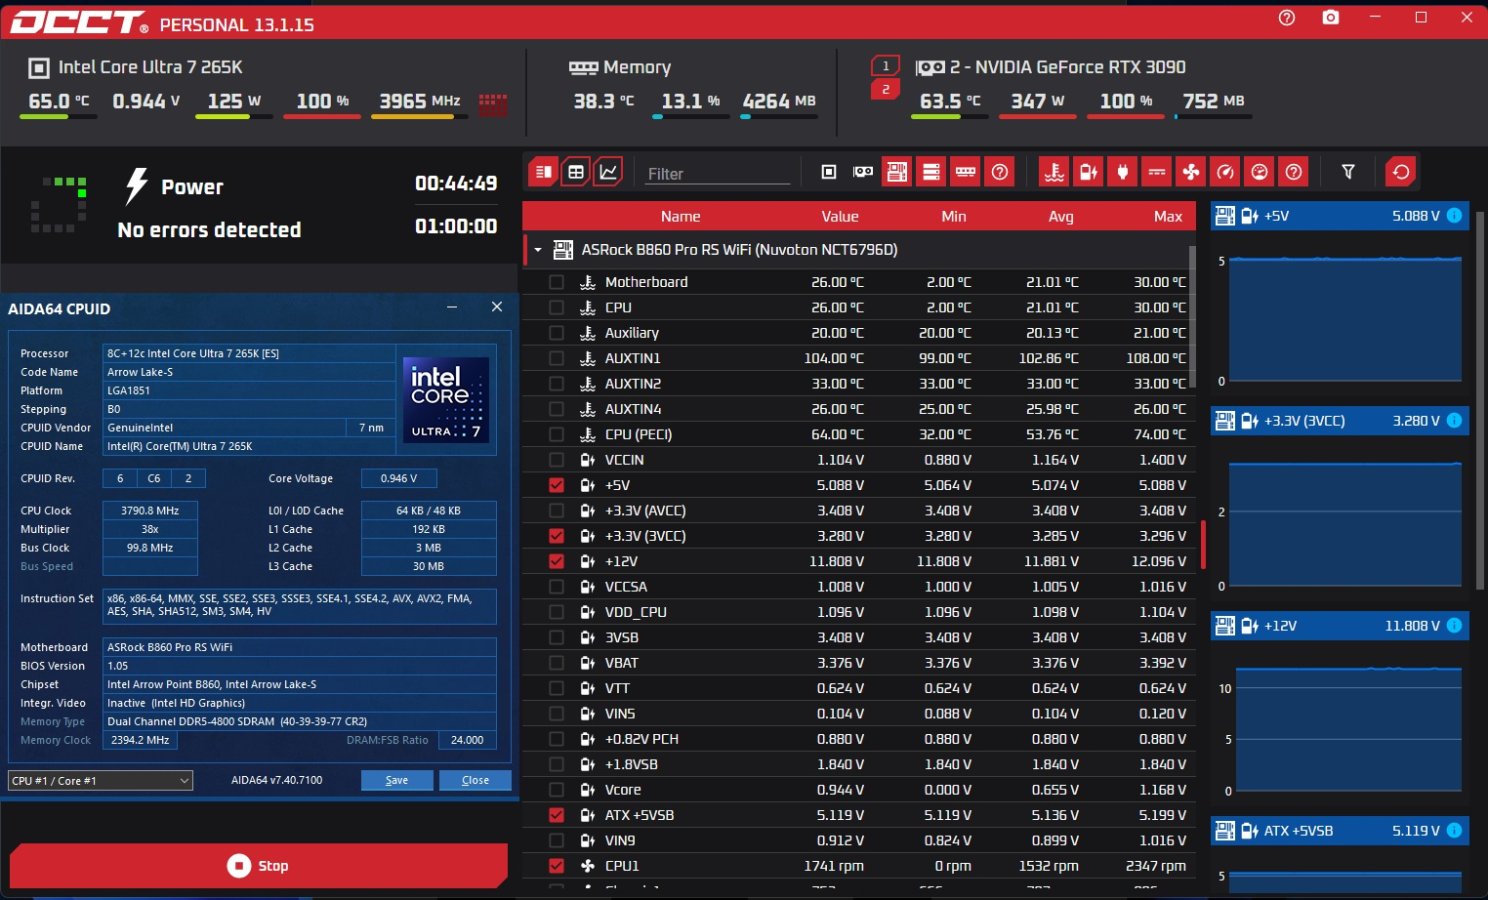Select the VBAT row name
This screenshot has height=900, width=1488.
click(621, 663)
